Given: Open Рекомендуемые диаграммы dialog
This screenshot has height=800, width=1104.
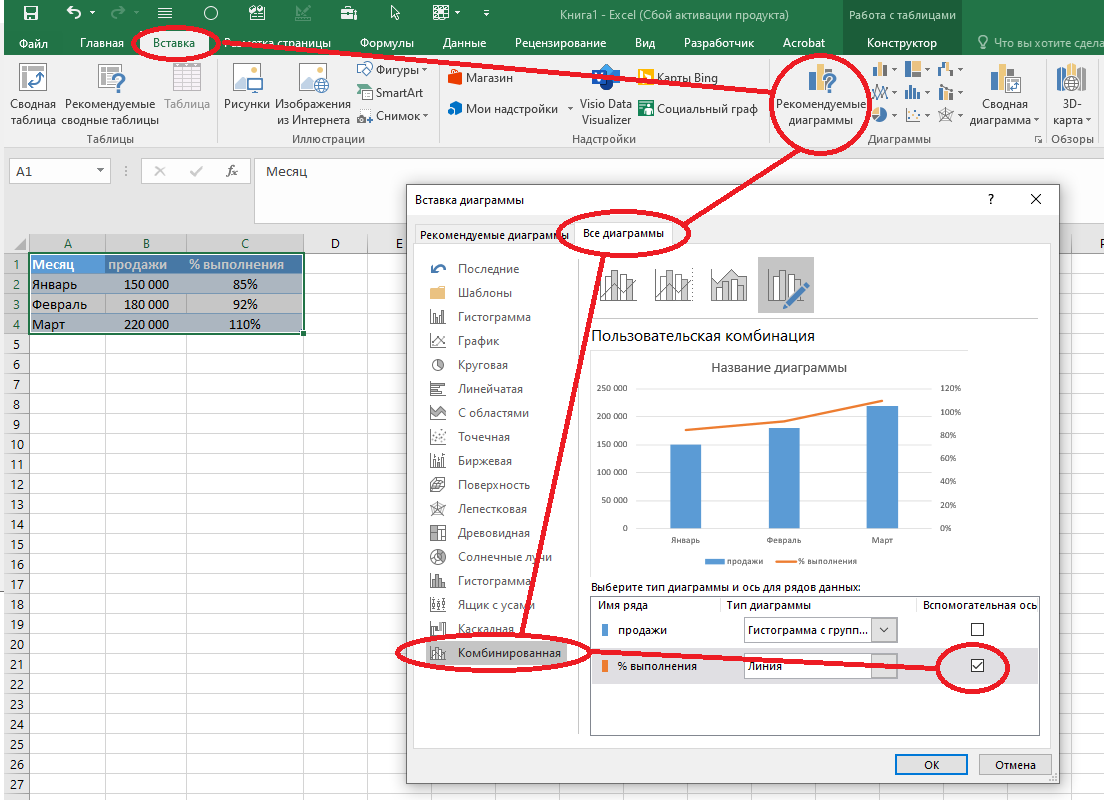Looking at the screenshot, I should [820, 96].
